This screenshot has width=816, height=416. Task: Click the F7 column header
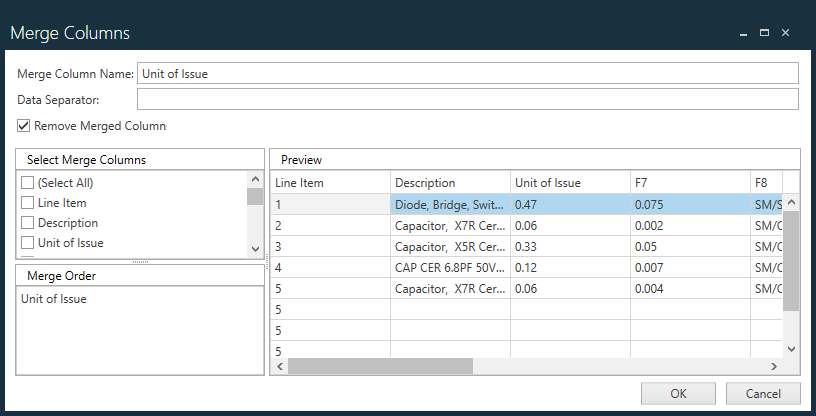pyautogui.click(x=689, y=183)
